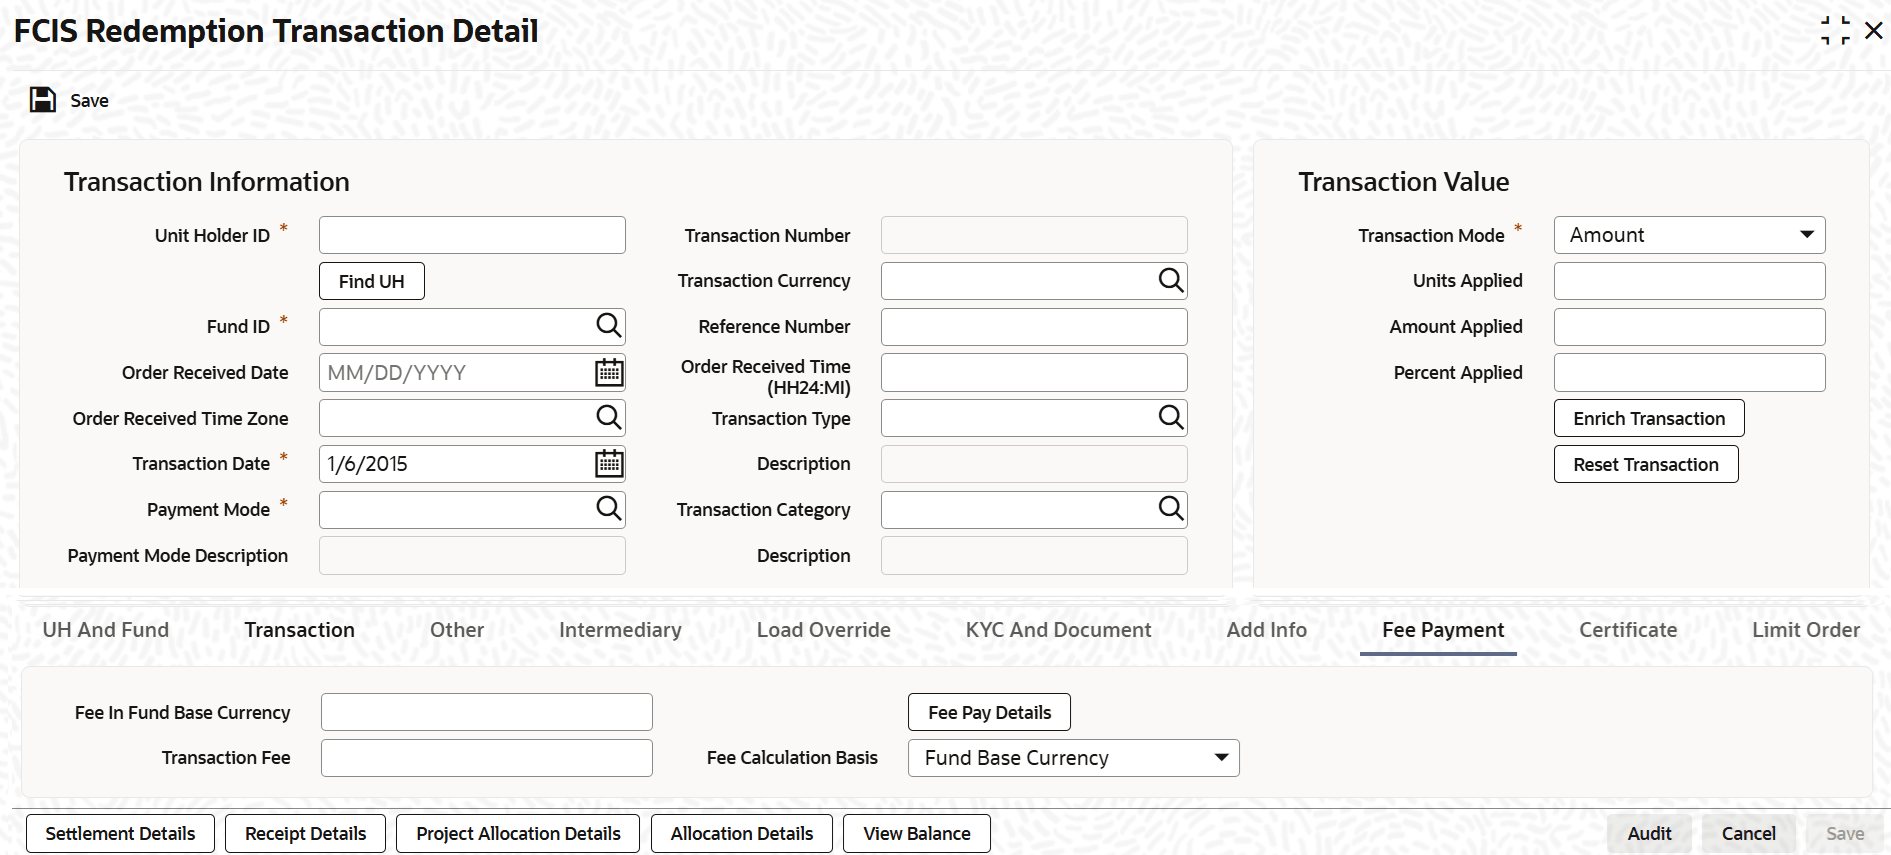Viewport: 1891px width, 855px height.
Task: Open Project Allocation Details
Action: [x=518, y=833]
